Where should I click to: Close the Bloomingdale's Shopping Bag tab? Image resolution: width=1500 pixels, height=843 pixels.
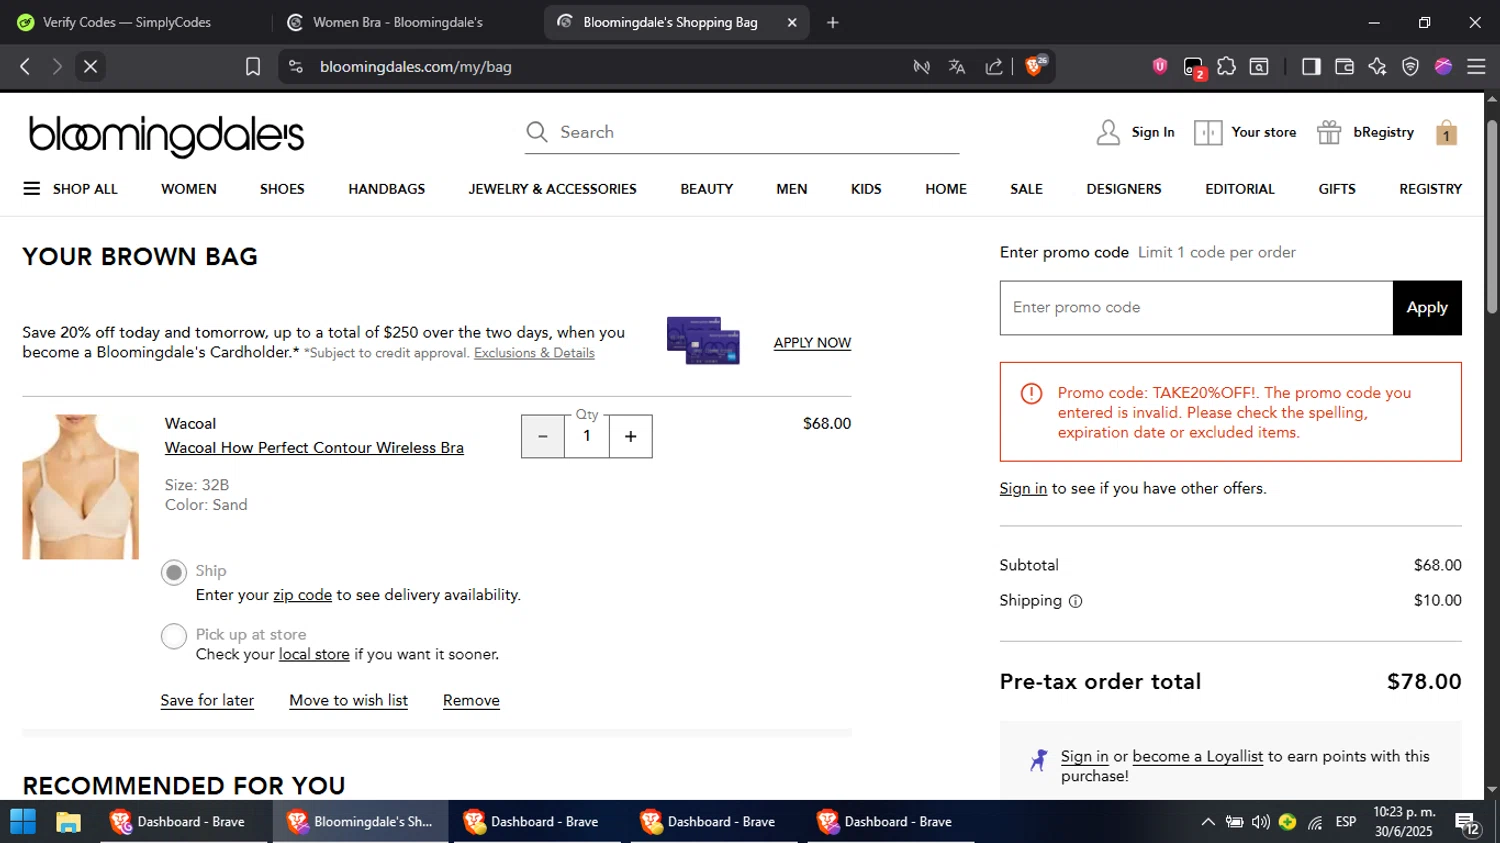(792, 22)
